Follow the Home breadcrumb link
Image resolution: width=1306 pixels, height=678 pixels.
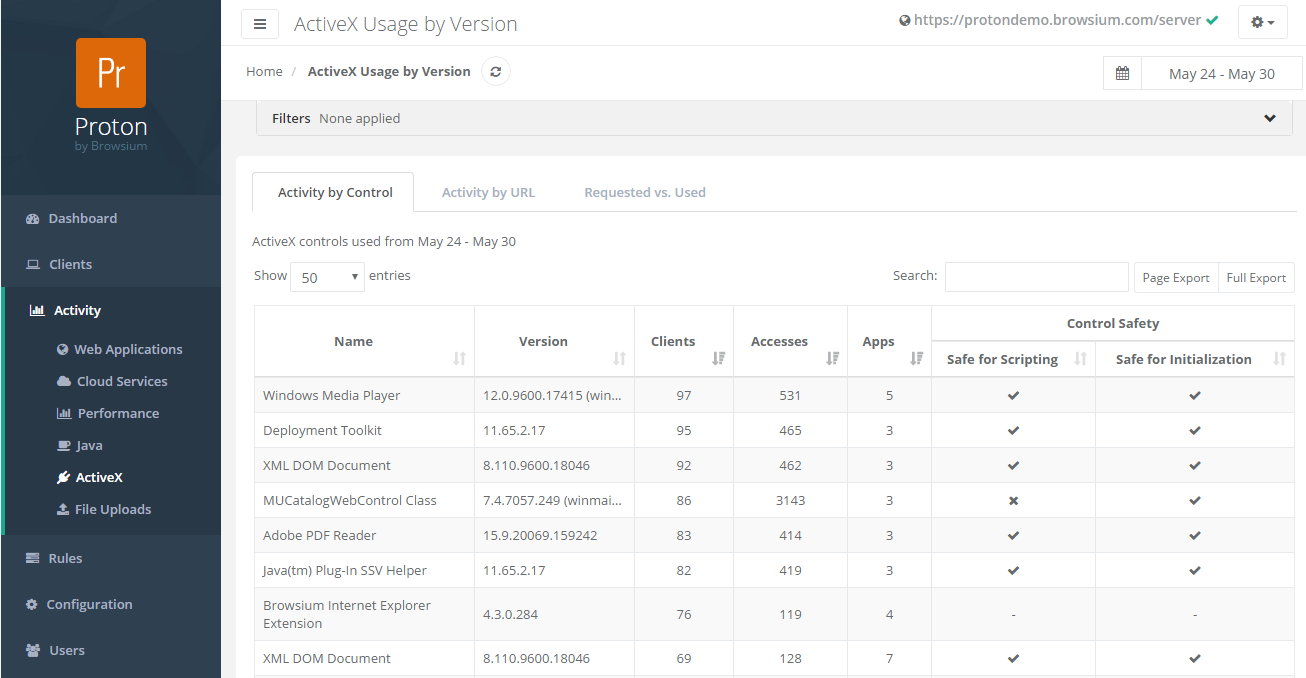(x=264, y=71)
